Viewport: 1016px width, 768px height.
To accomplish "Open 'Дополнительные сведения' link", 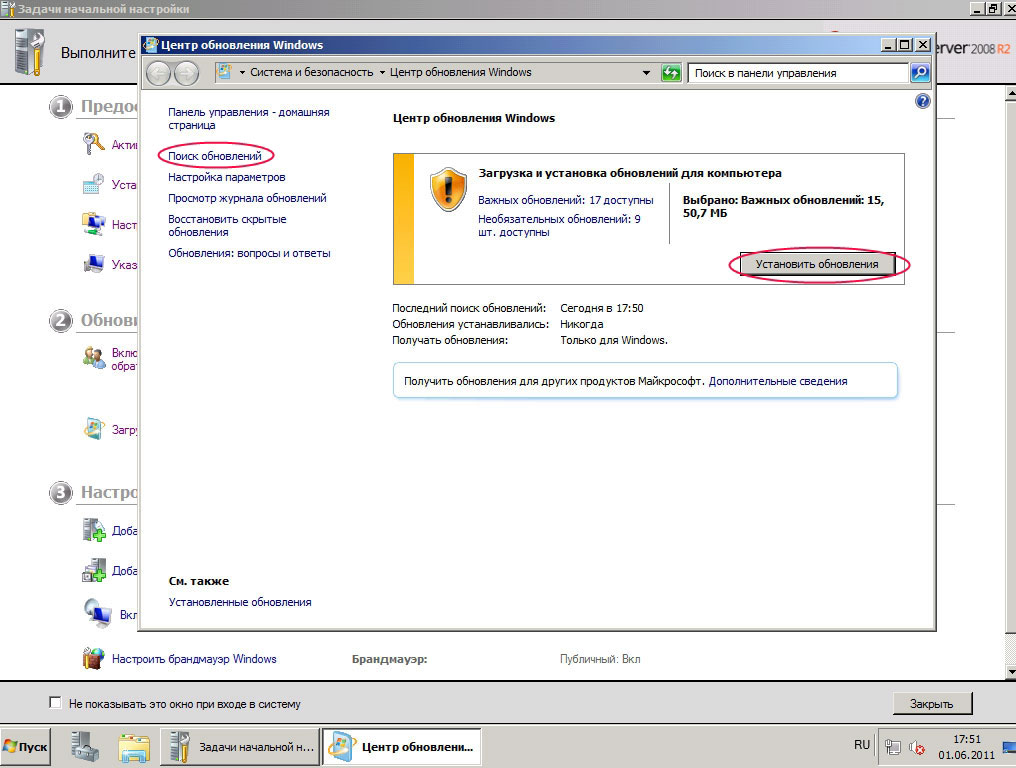I will tap(778, 381).
